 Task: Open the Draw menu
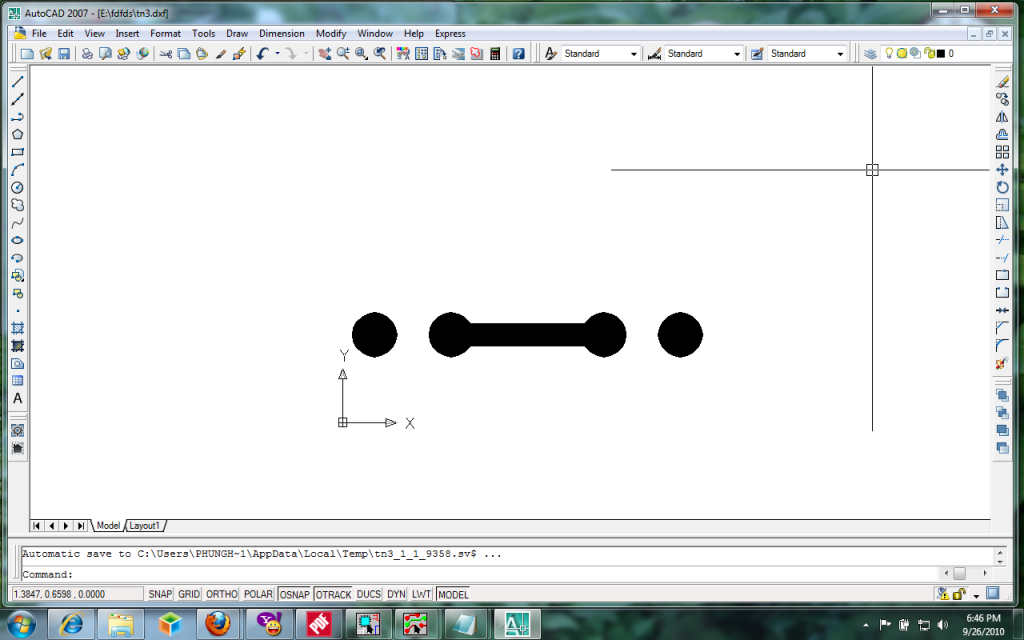[237, 33]
